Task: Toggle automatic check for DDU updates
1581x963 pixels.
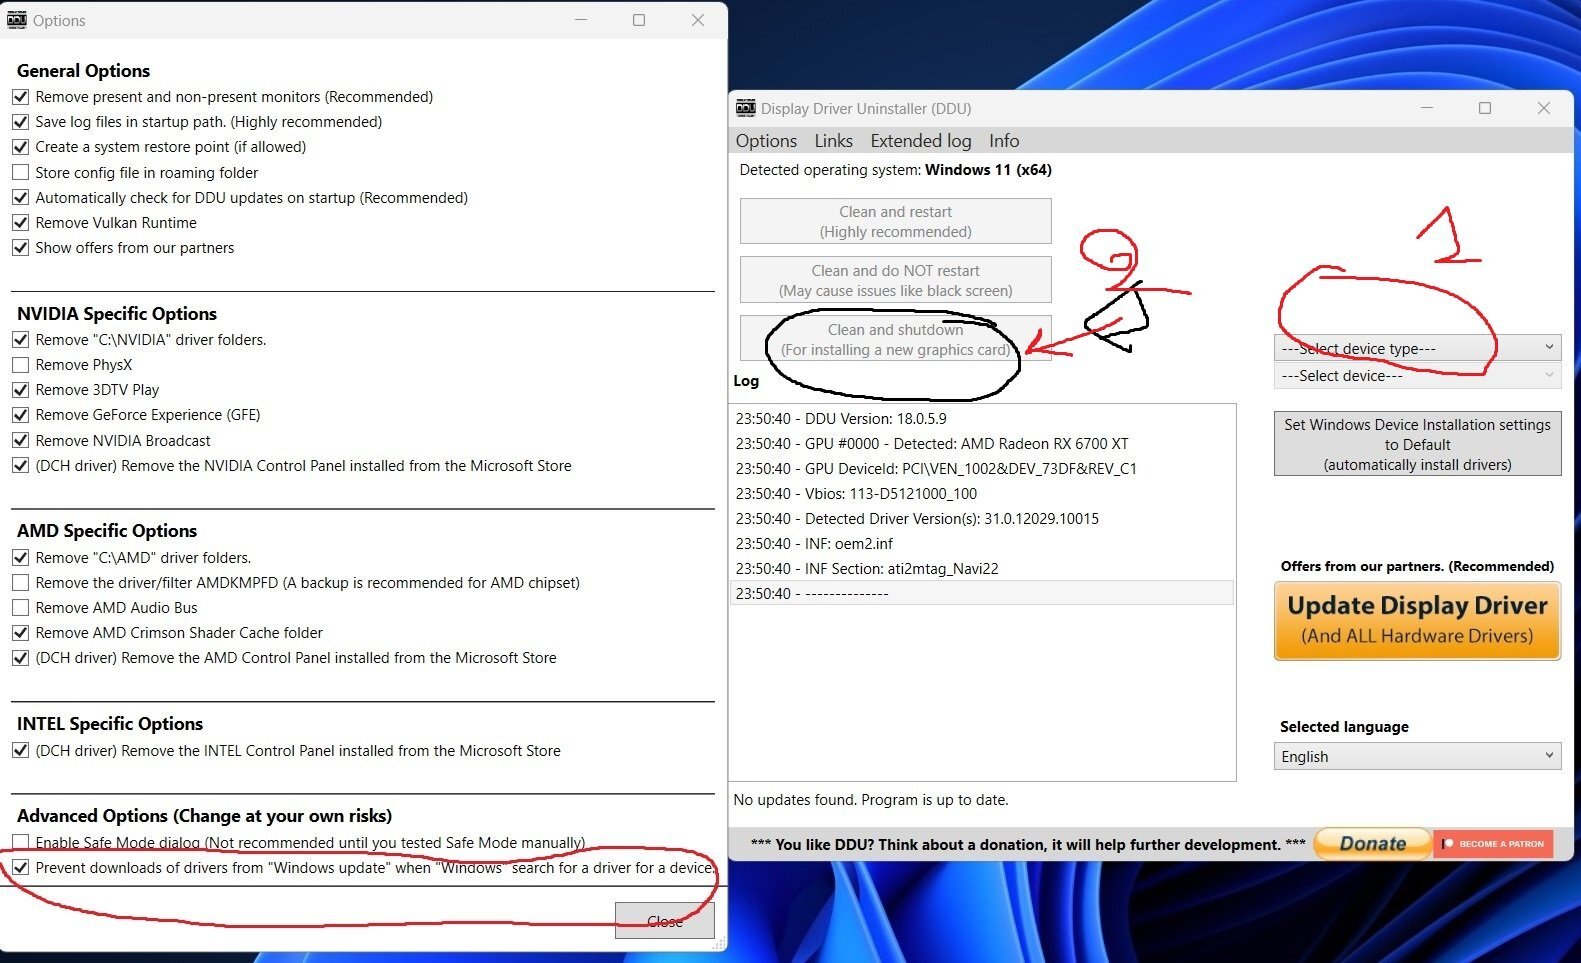Action: point(21,198)
